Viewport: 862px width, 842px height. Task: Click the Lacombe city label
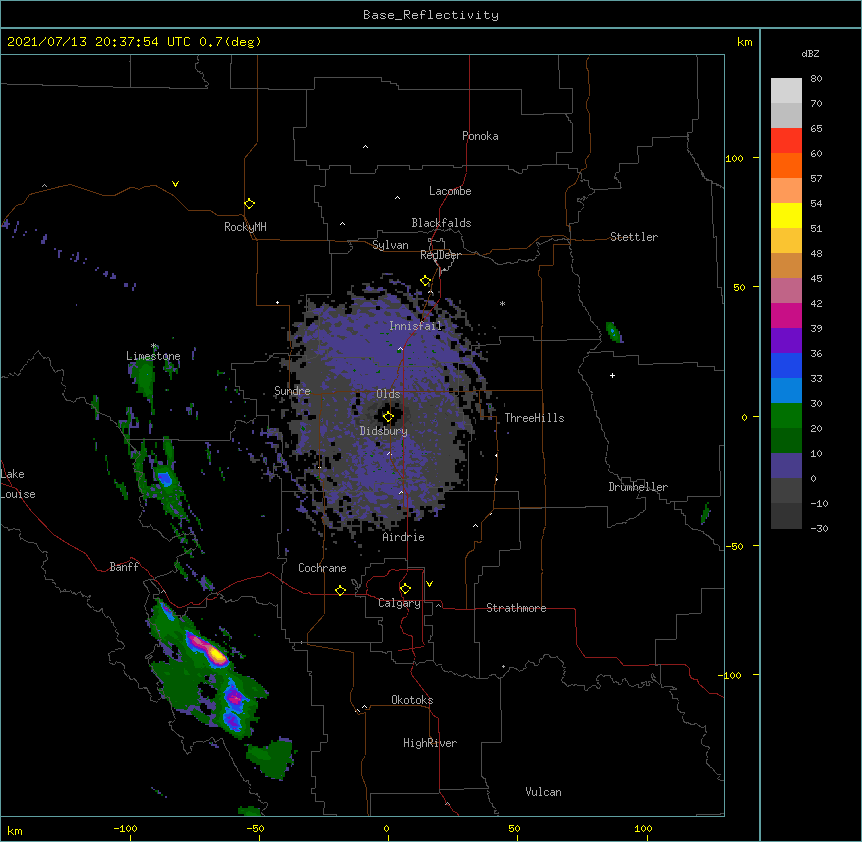coord(450,191)
